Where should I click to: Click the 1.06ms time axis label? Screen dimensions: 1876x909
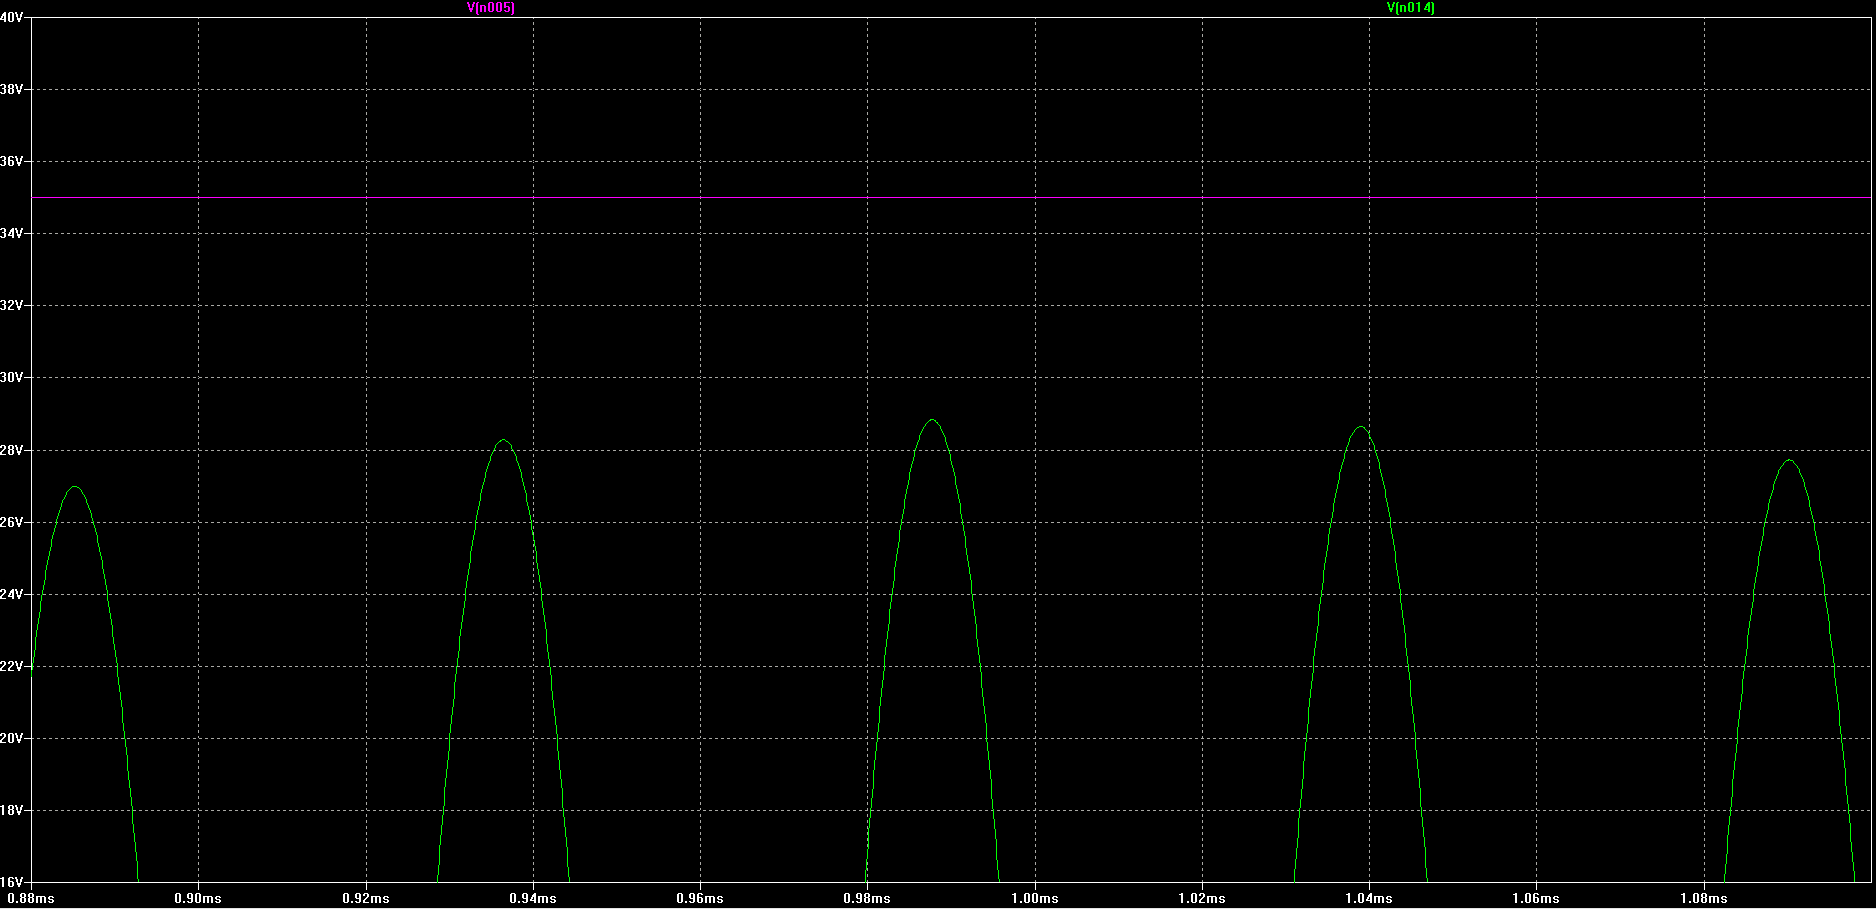coord(1536,899)
